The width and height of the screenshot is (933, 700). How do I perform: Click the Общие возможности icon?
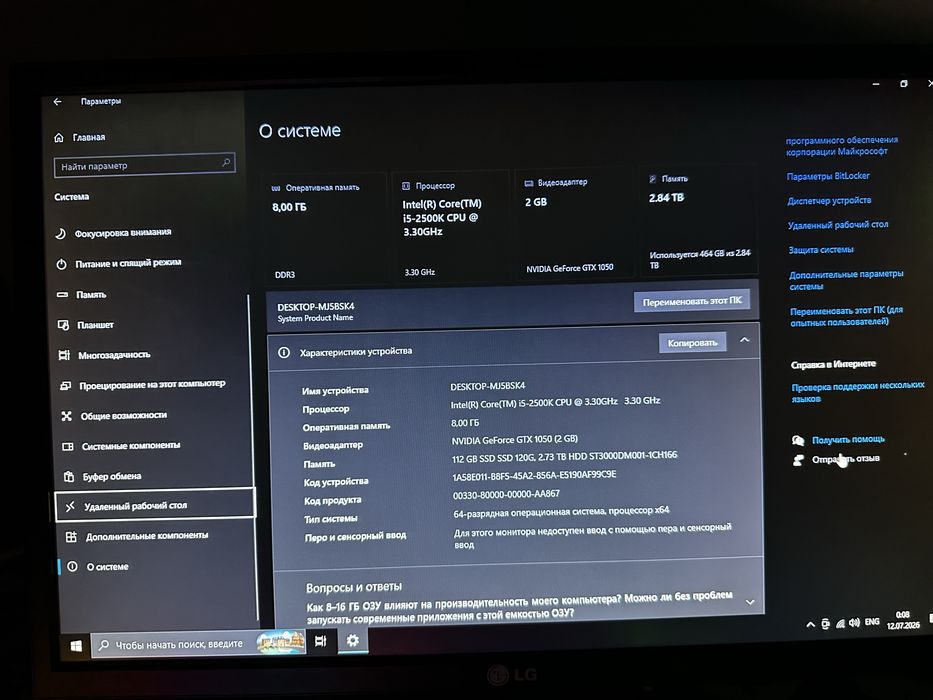pyautogui.click(x=67, y=416)
